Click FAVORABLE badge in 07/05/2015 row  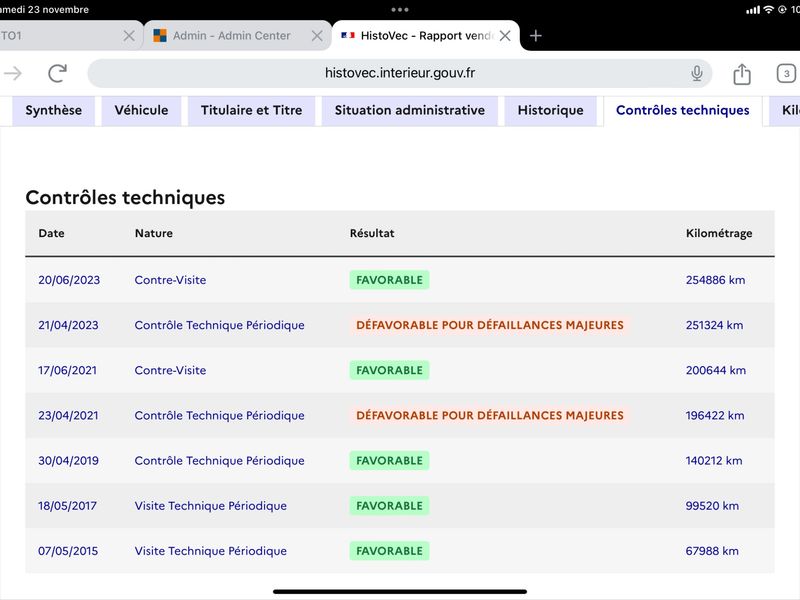[389, 551]
